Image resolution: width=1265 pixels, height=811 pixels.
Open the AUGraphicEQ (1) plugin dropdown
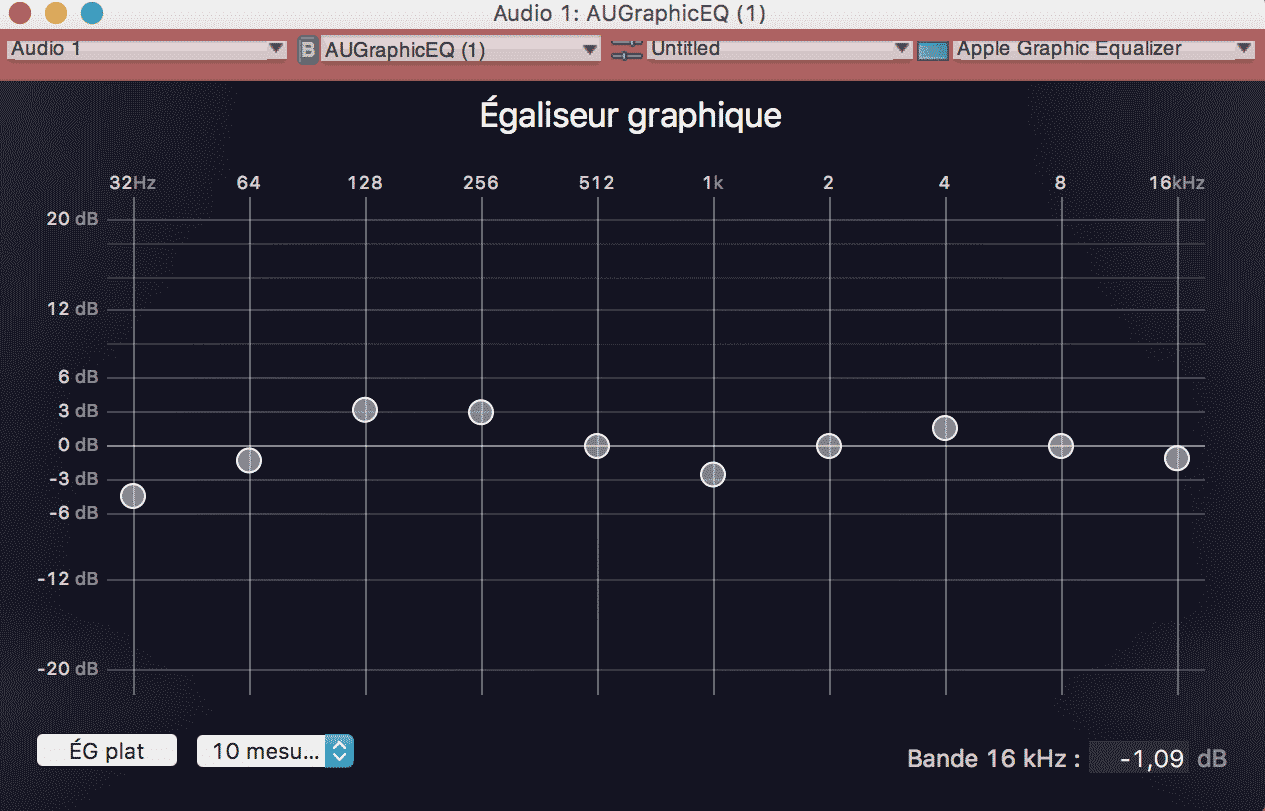pos(461,49)
